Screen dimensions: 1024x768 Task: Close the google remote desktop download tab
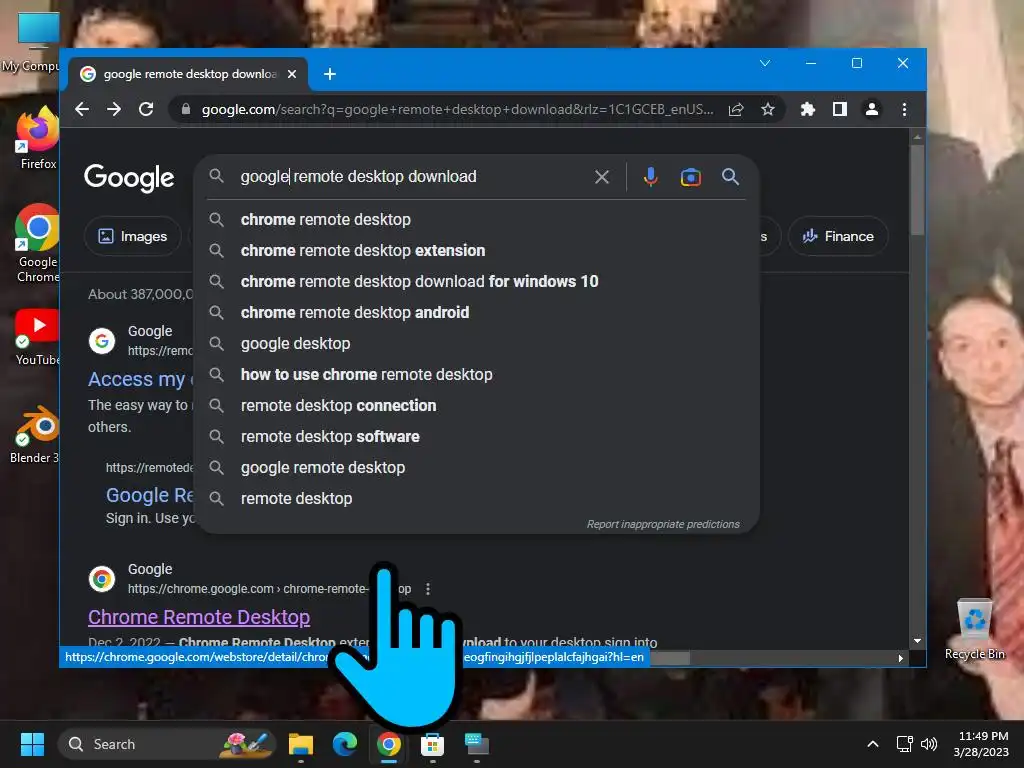tap(292, 74)
